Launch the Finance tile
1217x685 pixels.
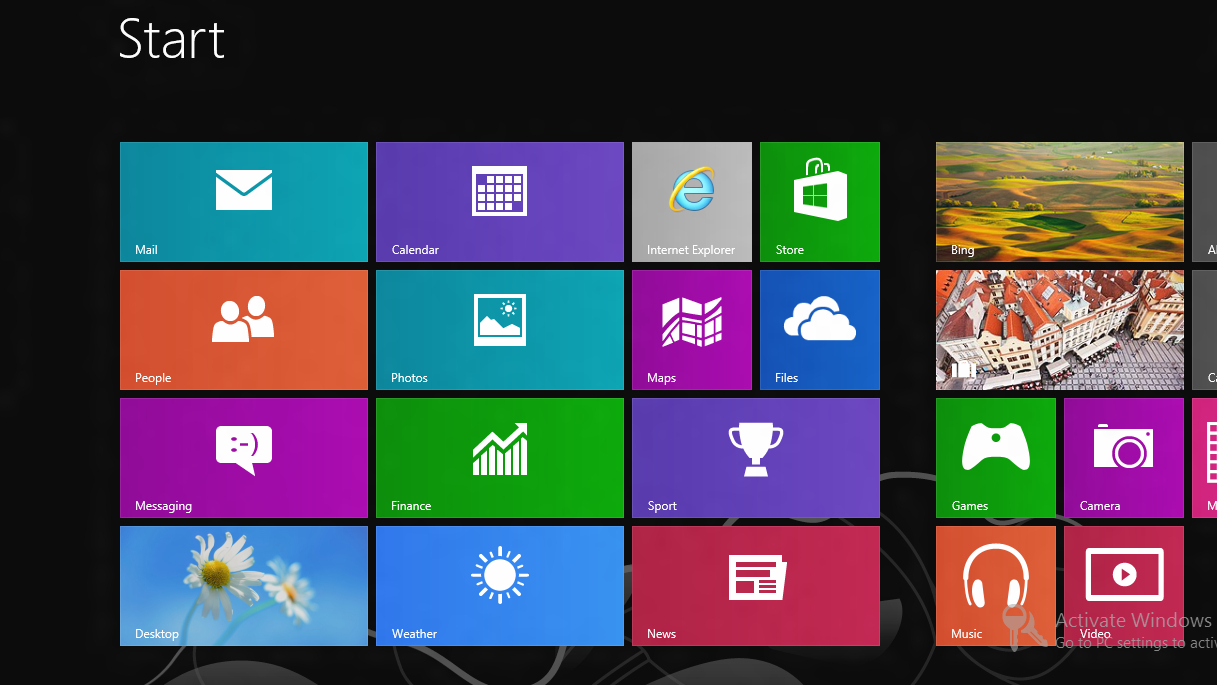(499, 457)
